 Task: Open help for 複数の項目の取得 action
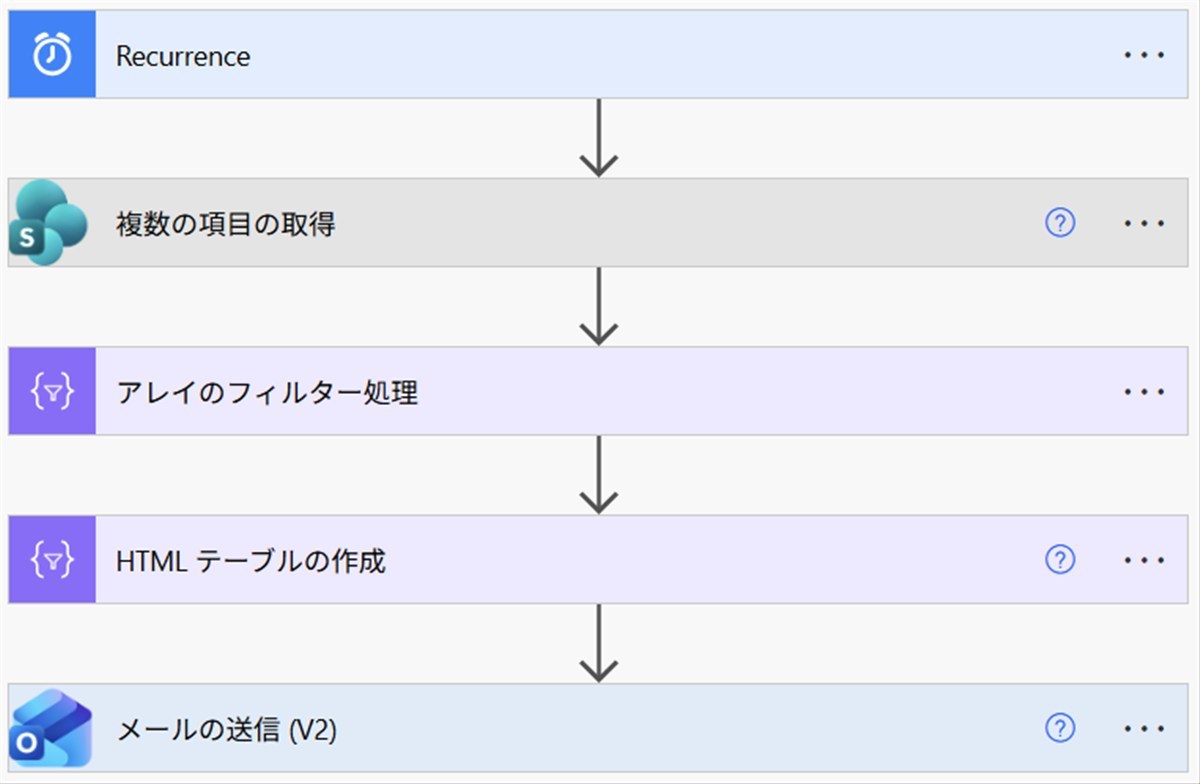pos(1059,223)
